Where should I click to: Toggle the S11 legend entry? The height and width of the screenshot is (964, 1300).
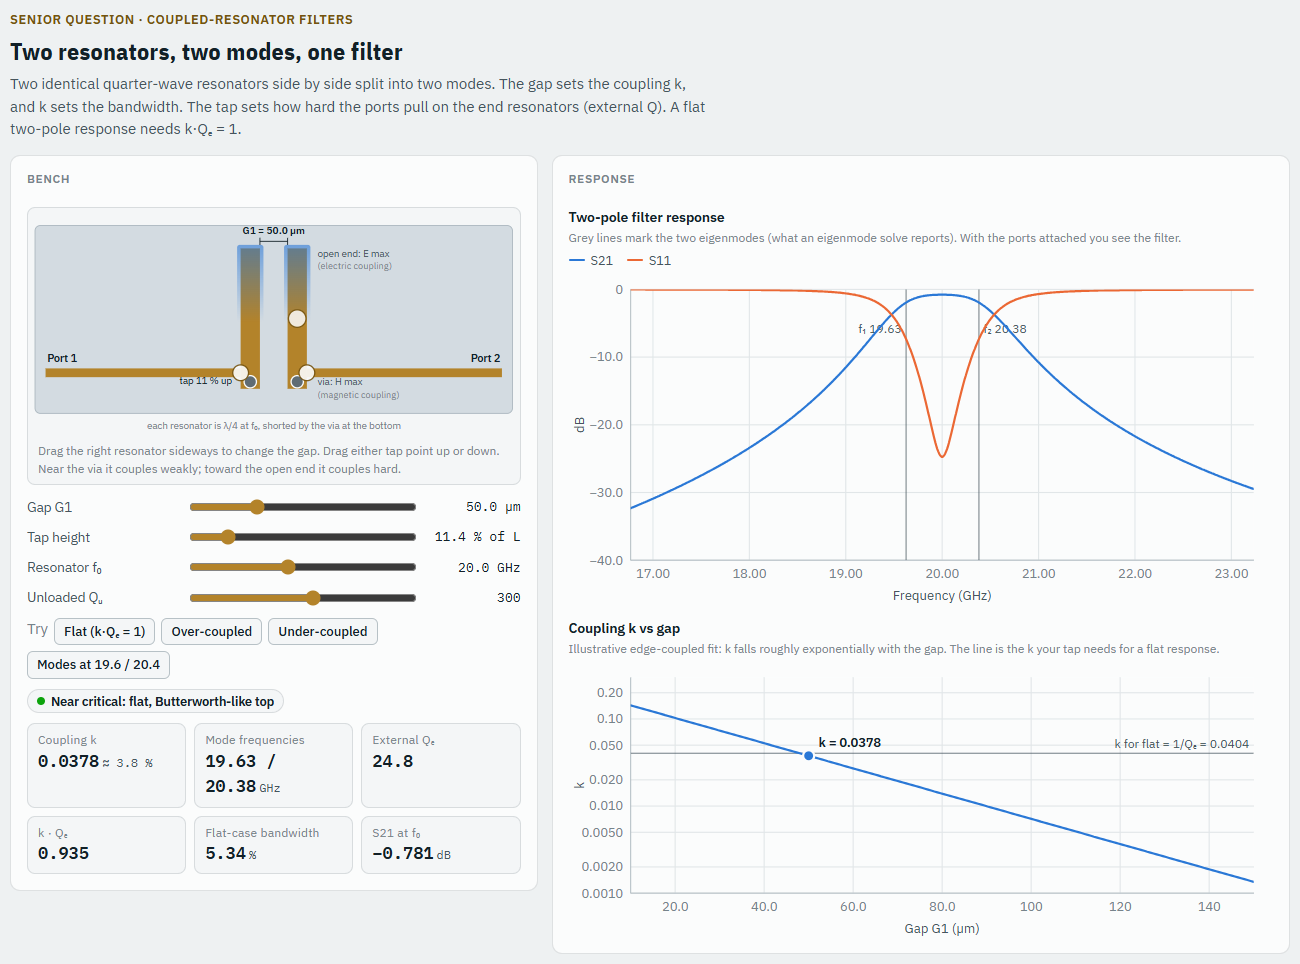(649, 260)
